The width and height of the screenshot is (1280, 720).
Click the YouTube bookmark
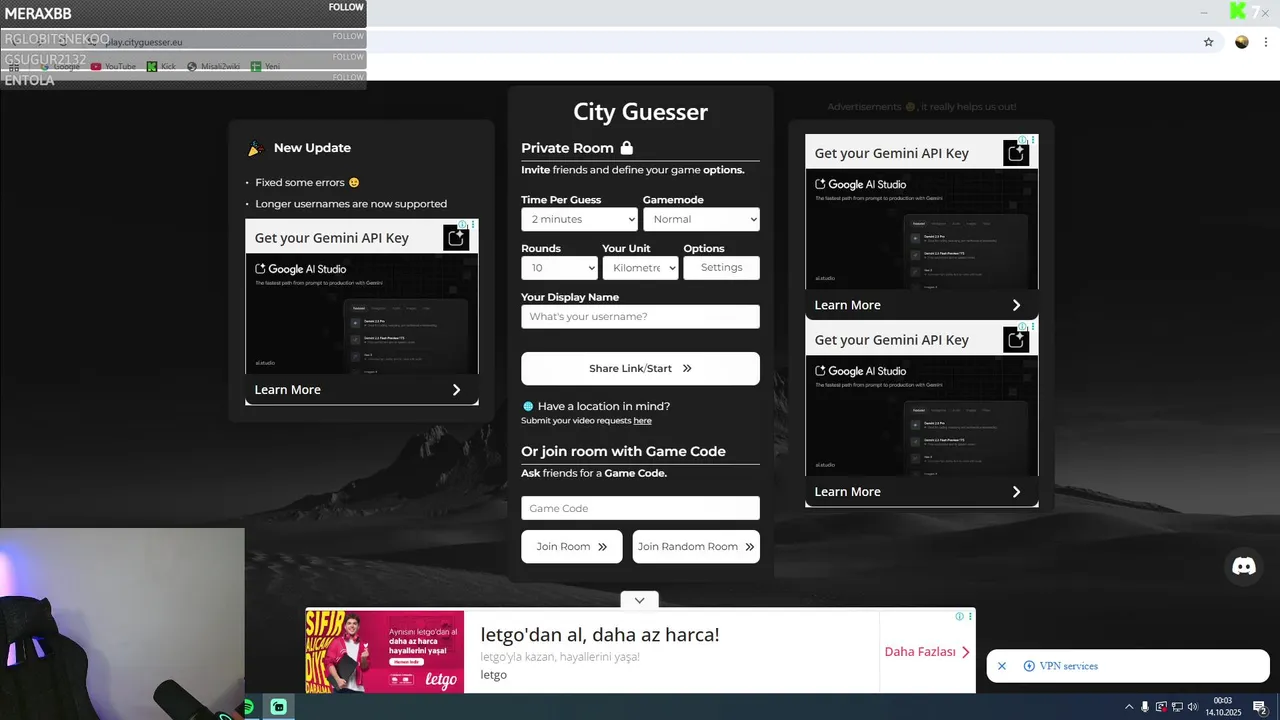click(113, 66)
